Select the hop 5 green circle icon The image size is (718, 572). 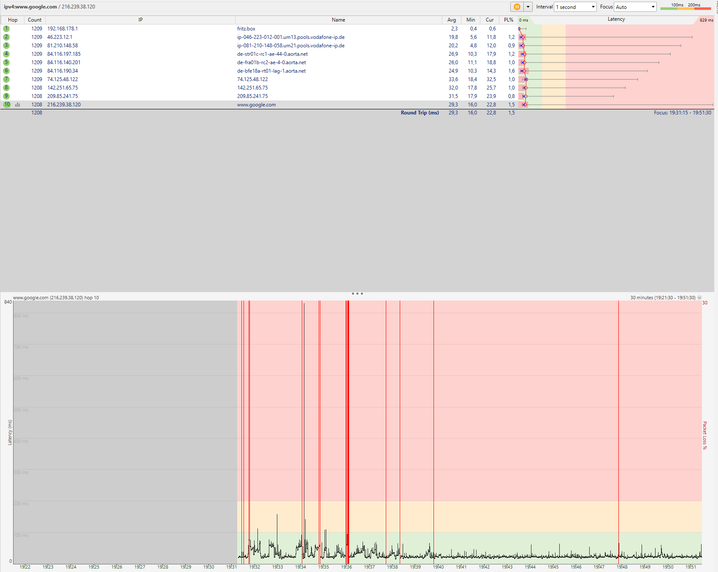click(x=6, y=62)
